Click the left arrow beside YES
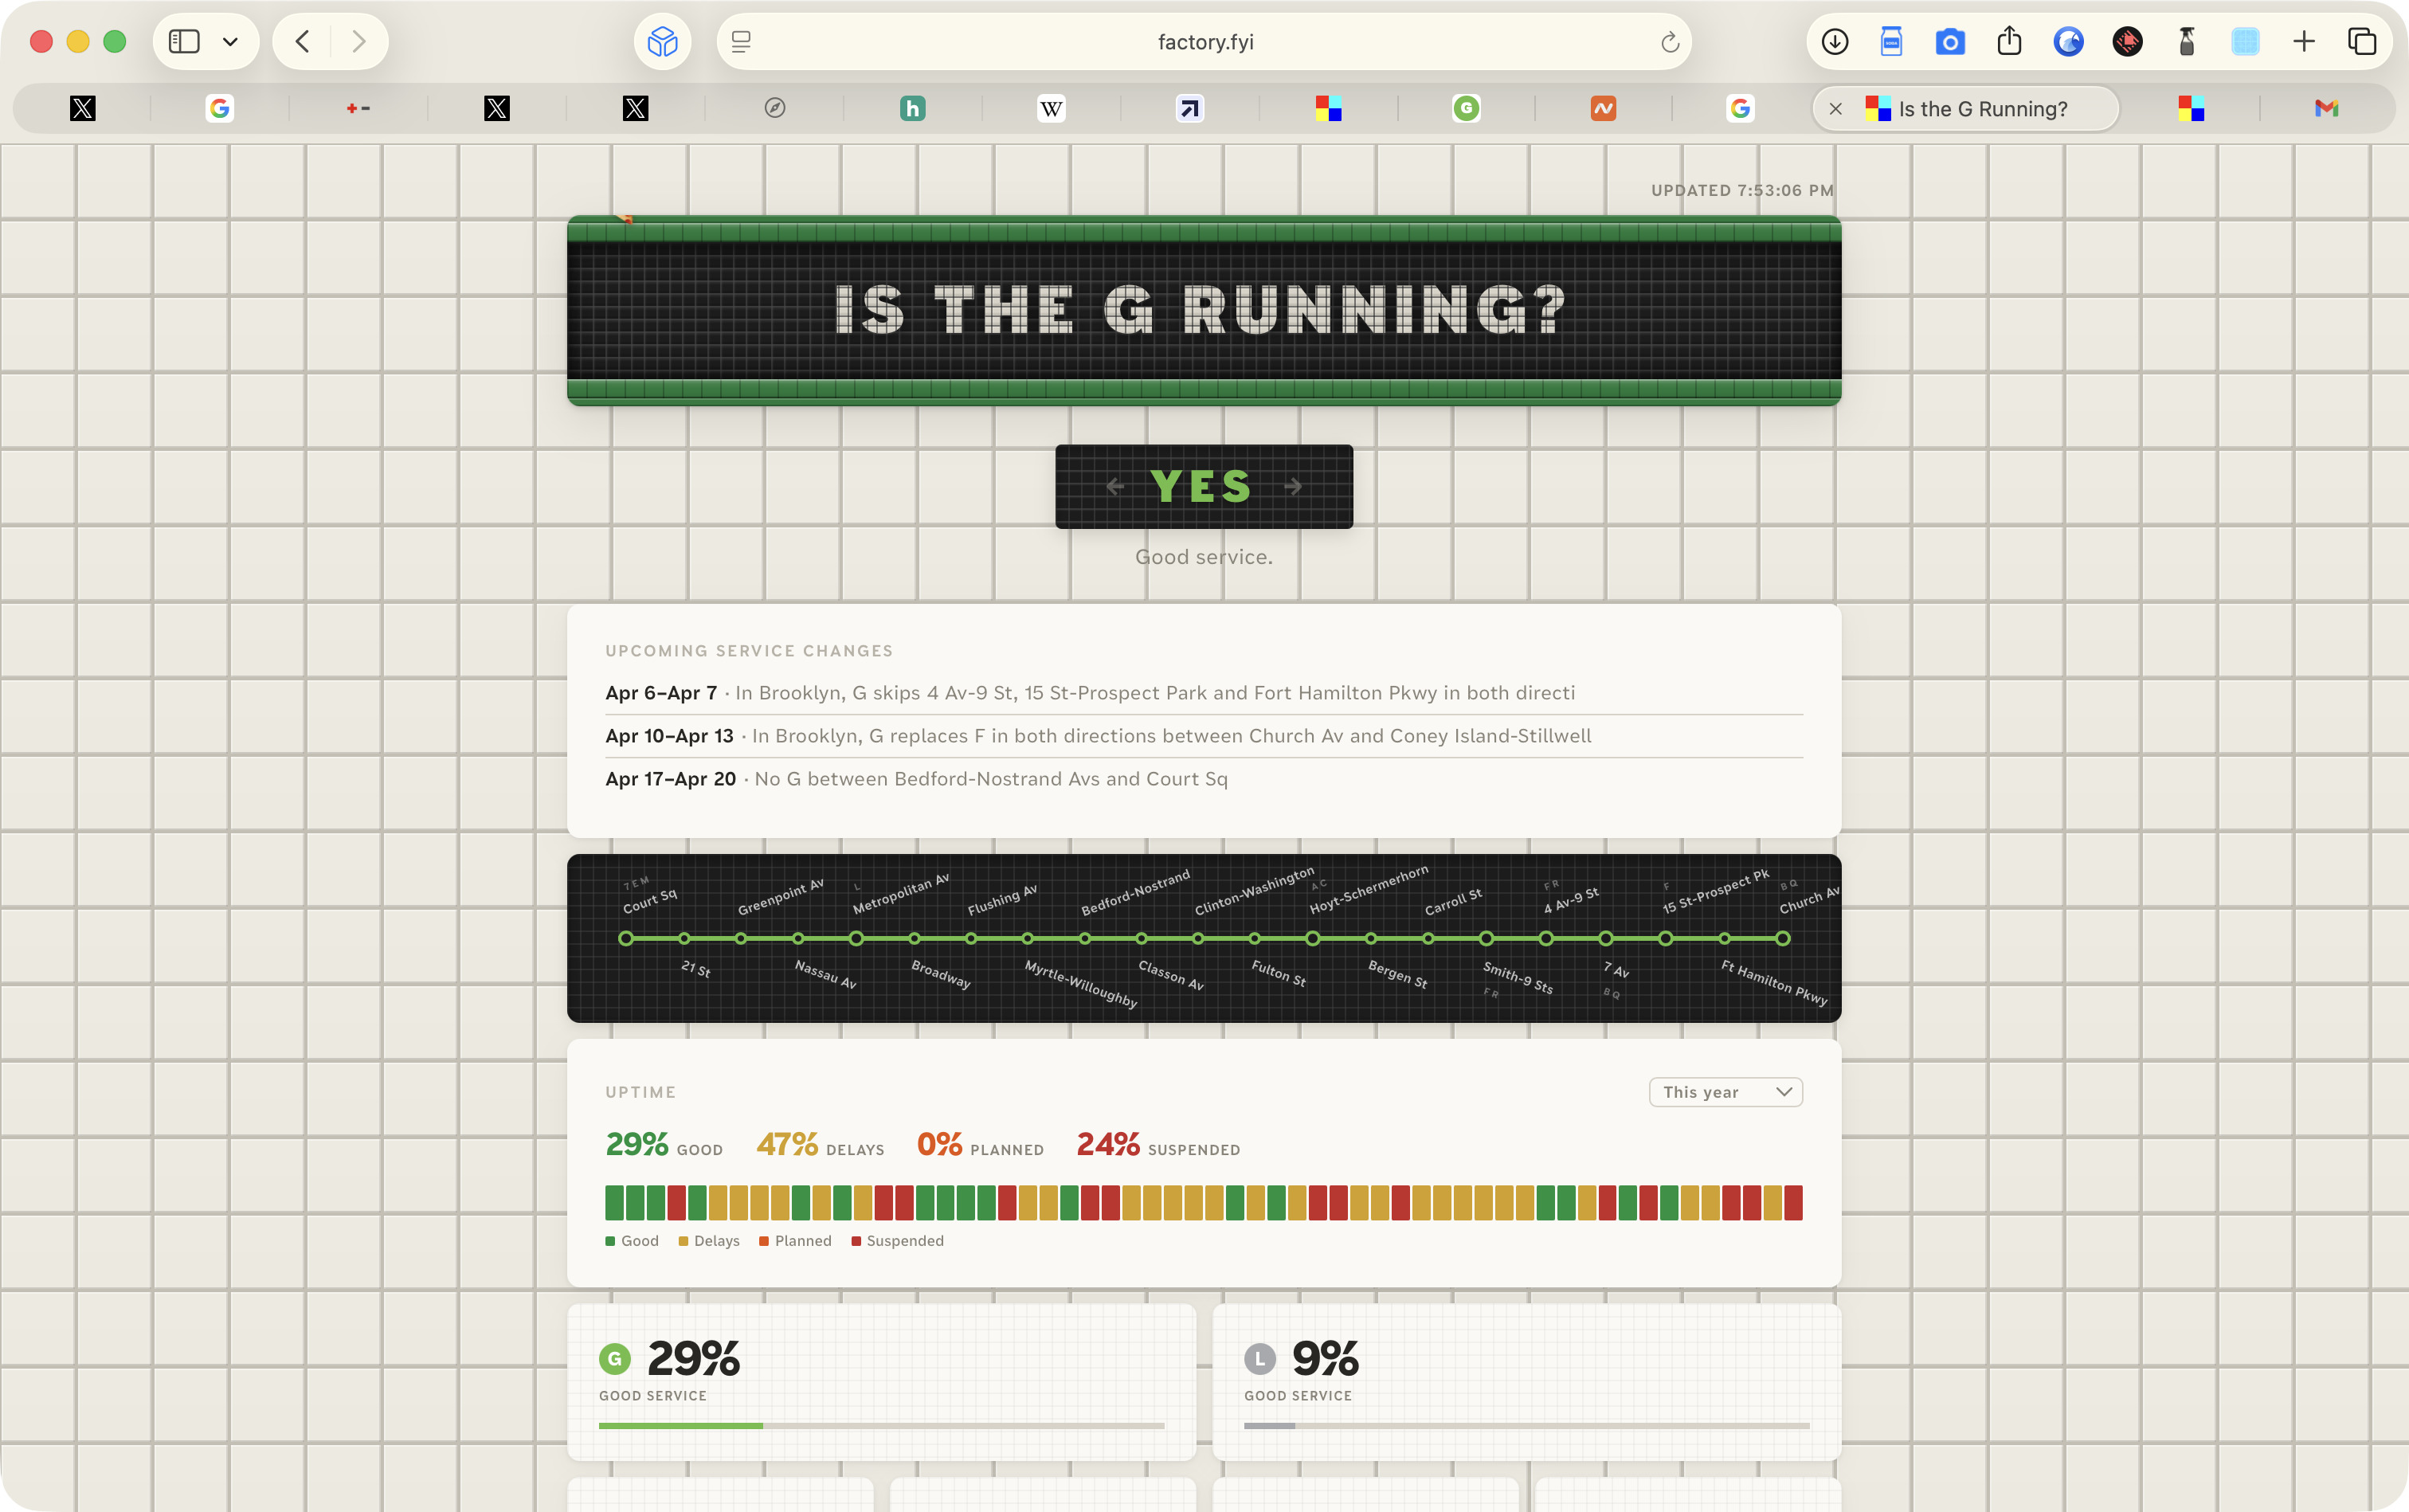 coord(1115,487)
